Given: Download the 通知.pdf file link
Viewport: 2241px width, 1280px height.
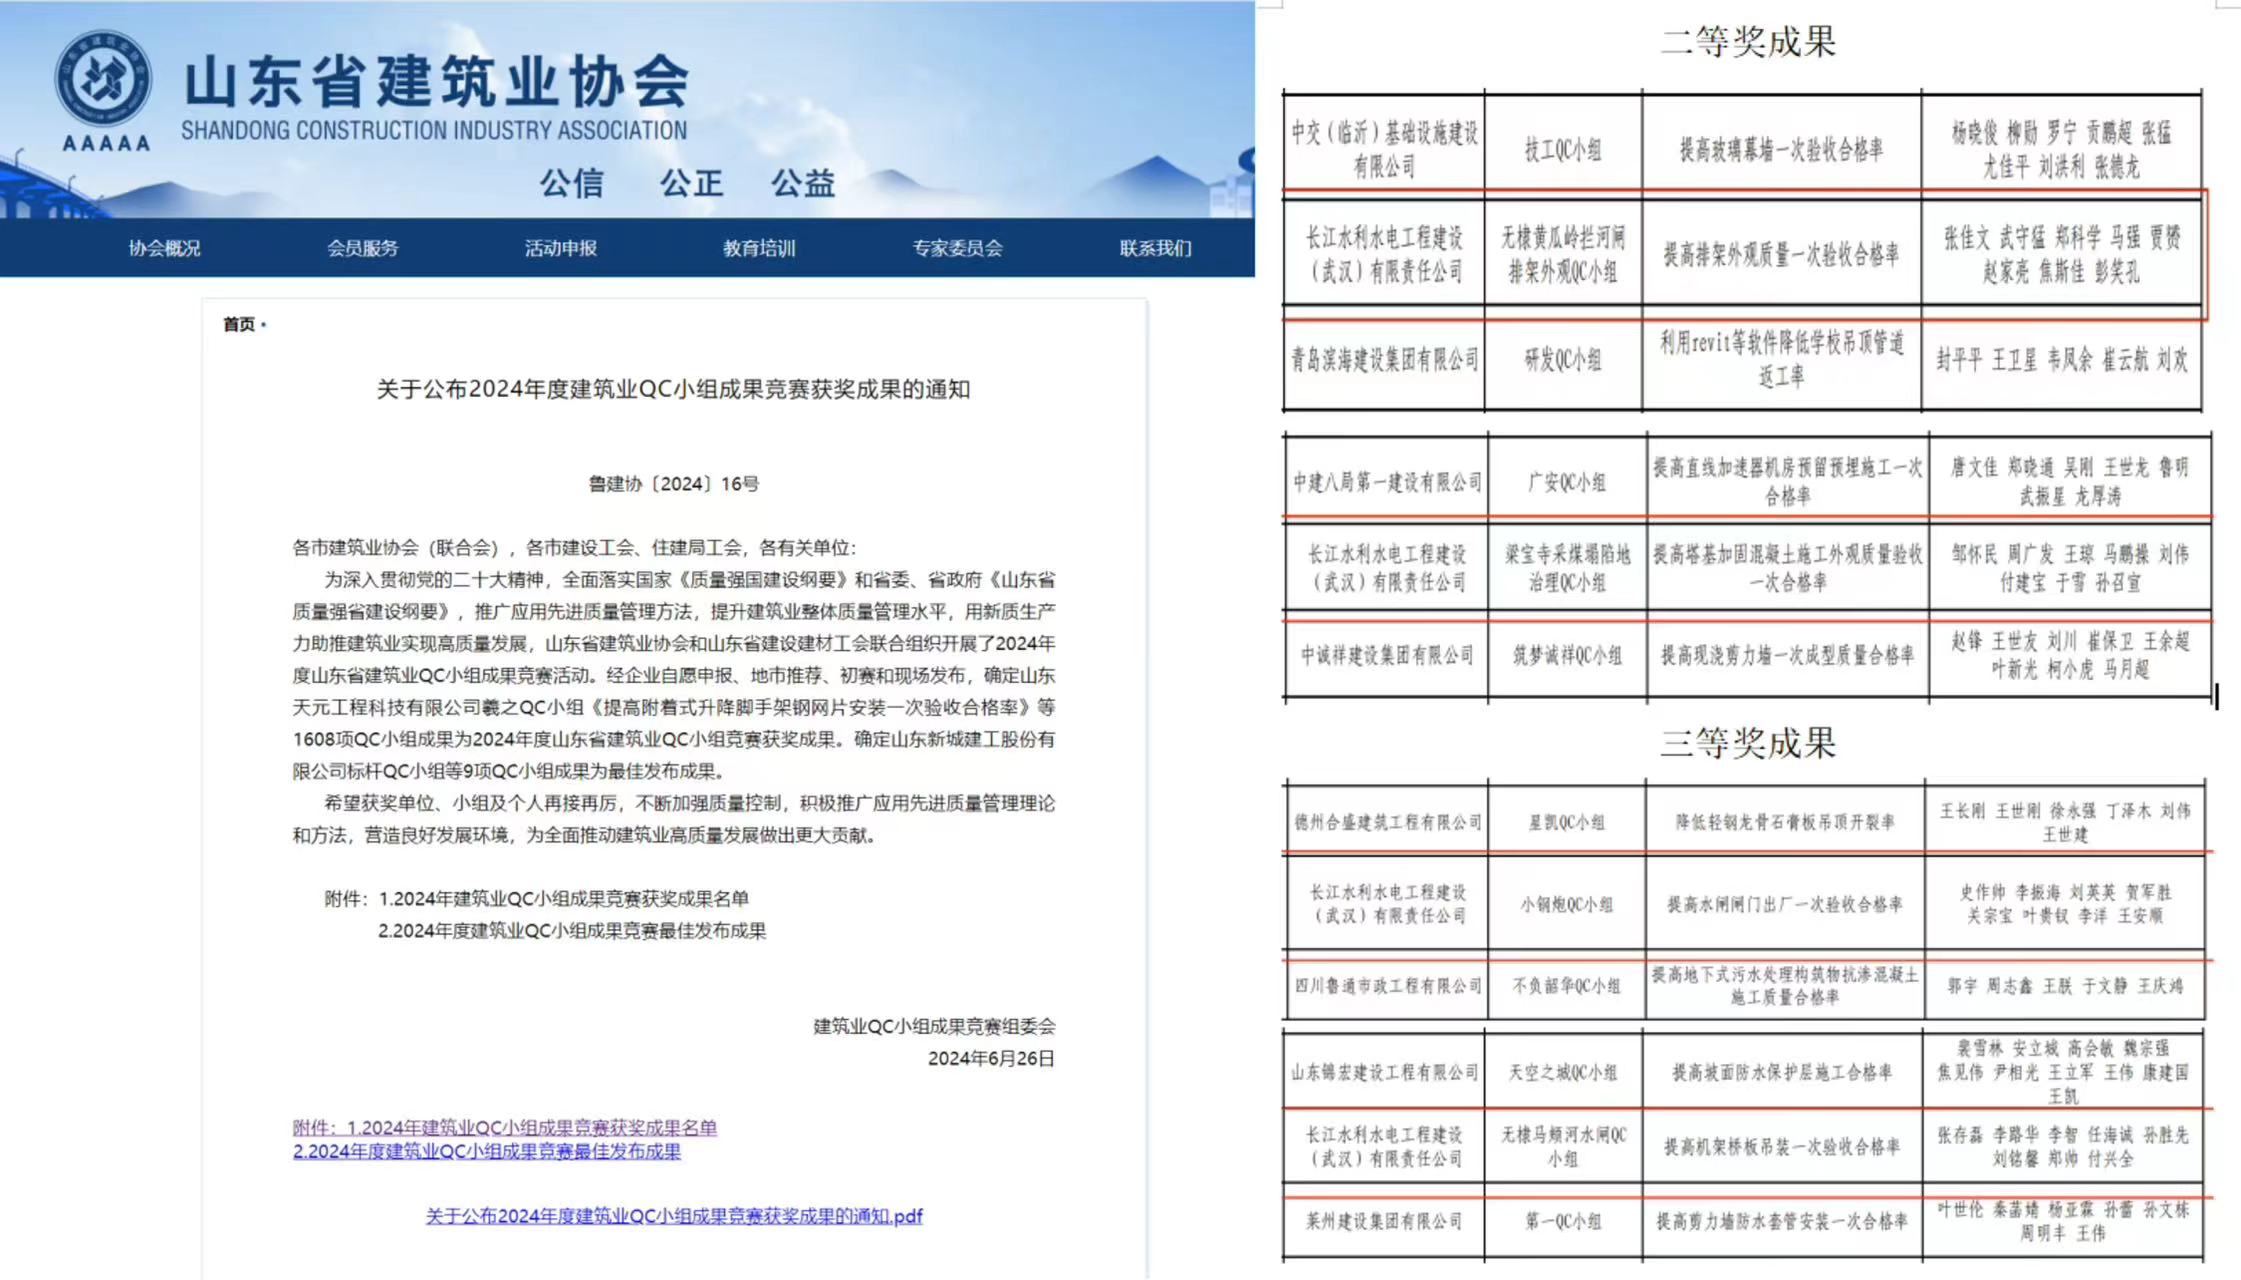Looking at the screenshot, I should [674, 1216].
